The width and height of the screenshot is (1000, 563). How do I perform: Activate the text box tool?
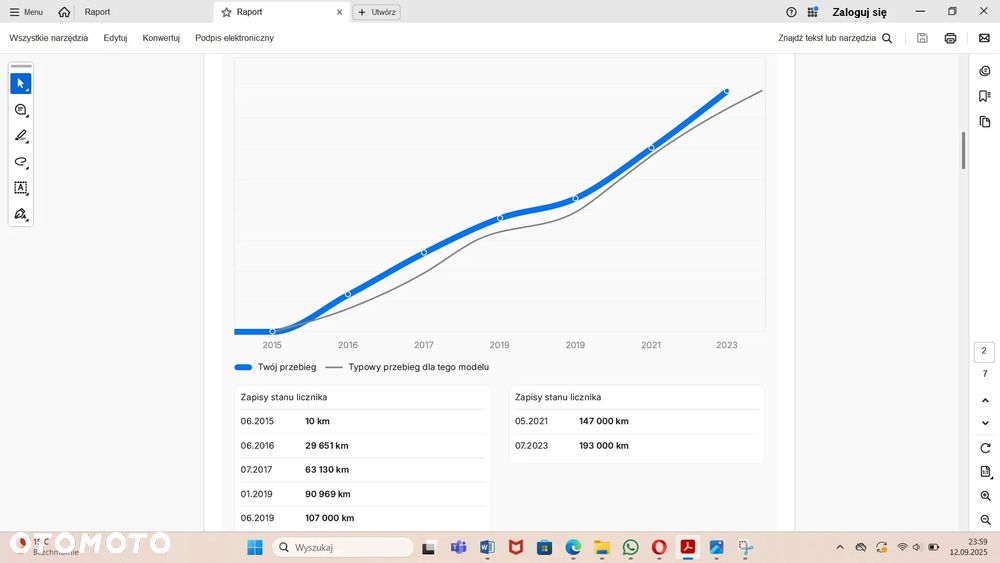coord(20,188)
